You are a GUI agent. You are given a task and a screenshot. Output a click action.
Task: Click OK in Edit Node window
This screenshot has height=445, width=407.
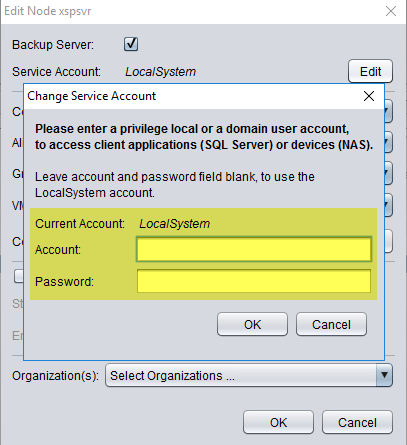tap(278, 422)
